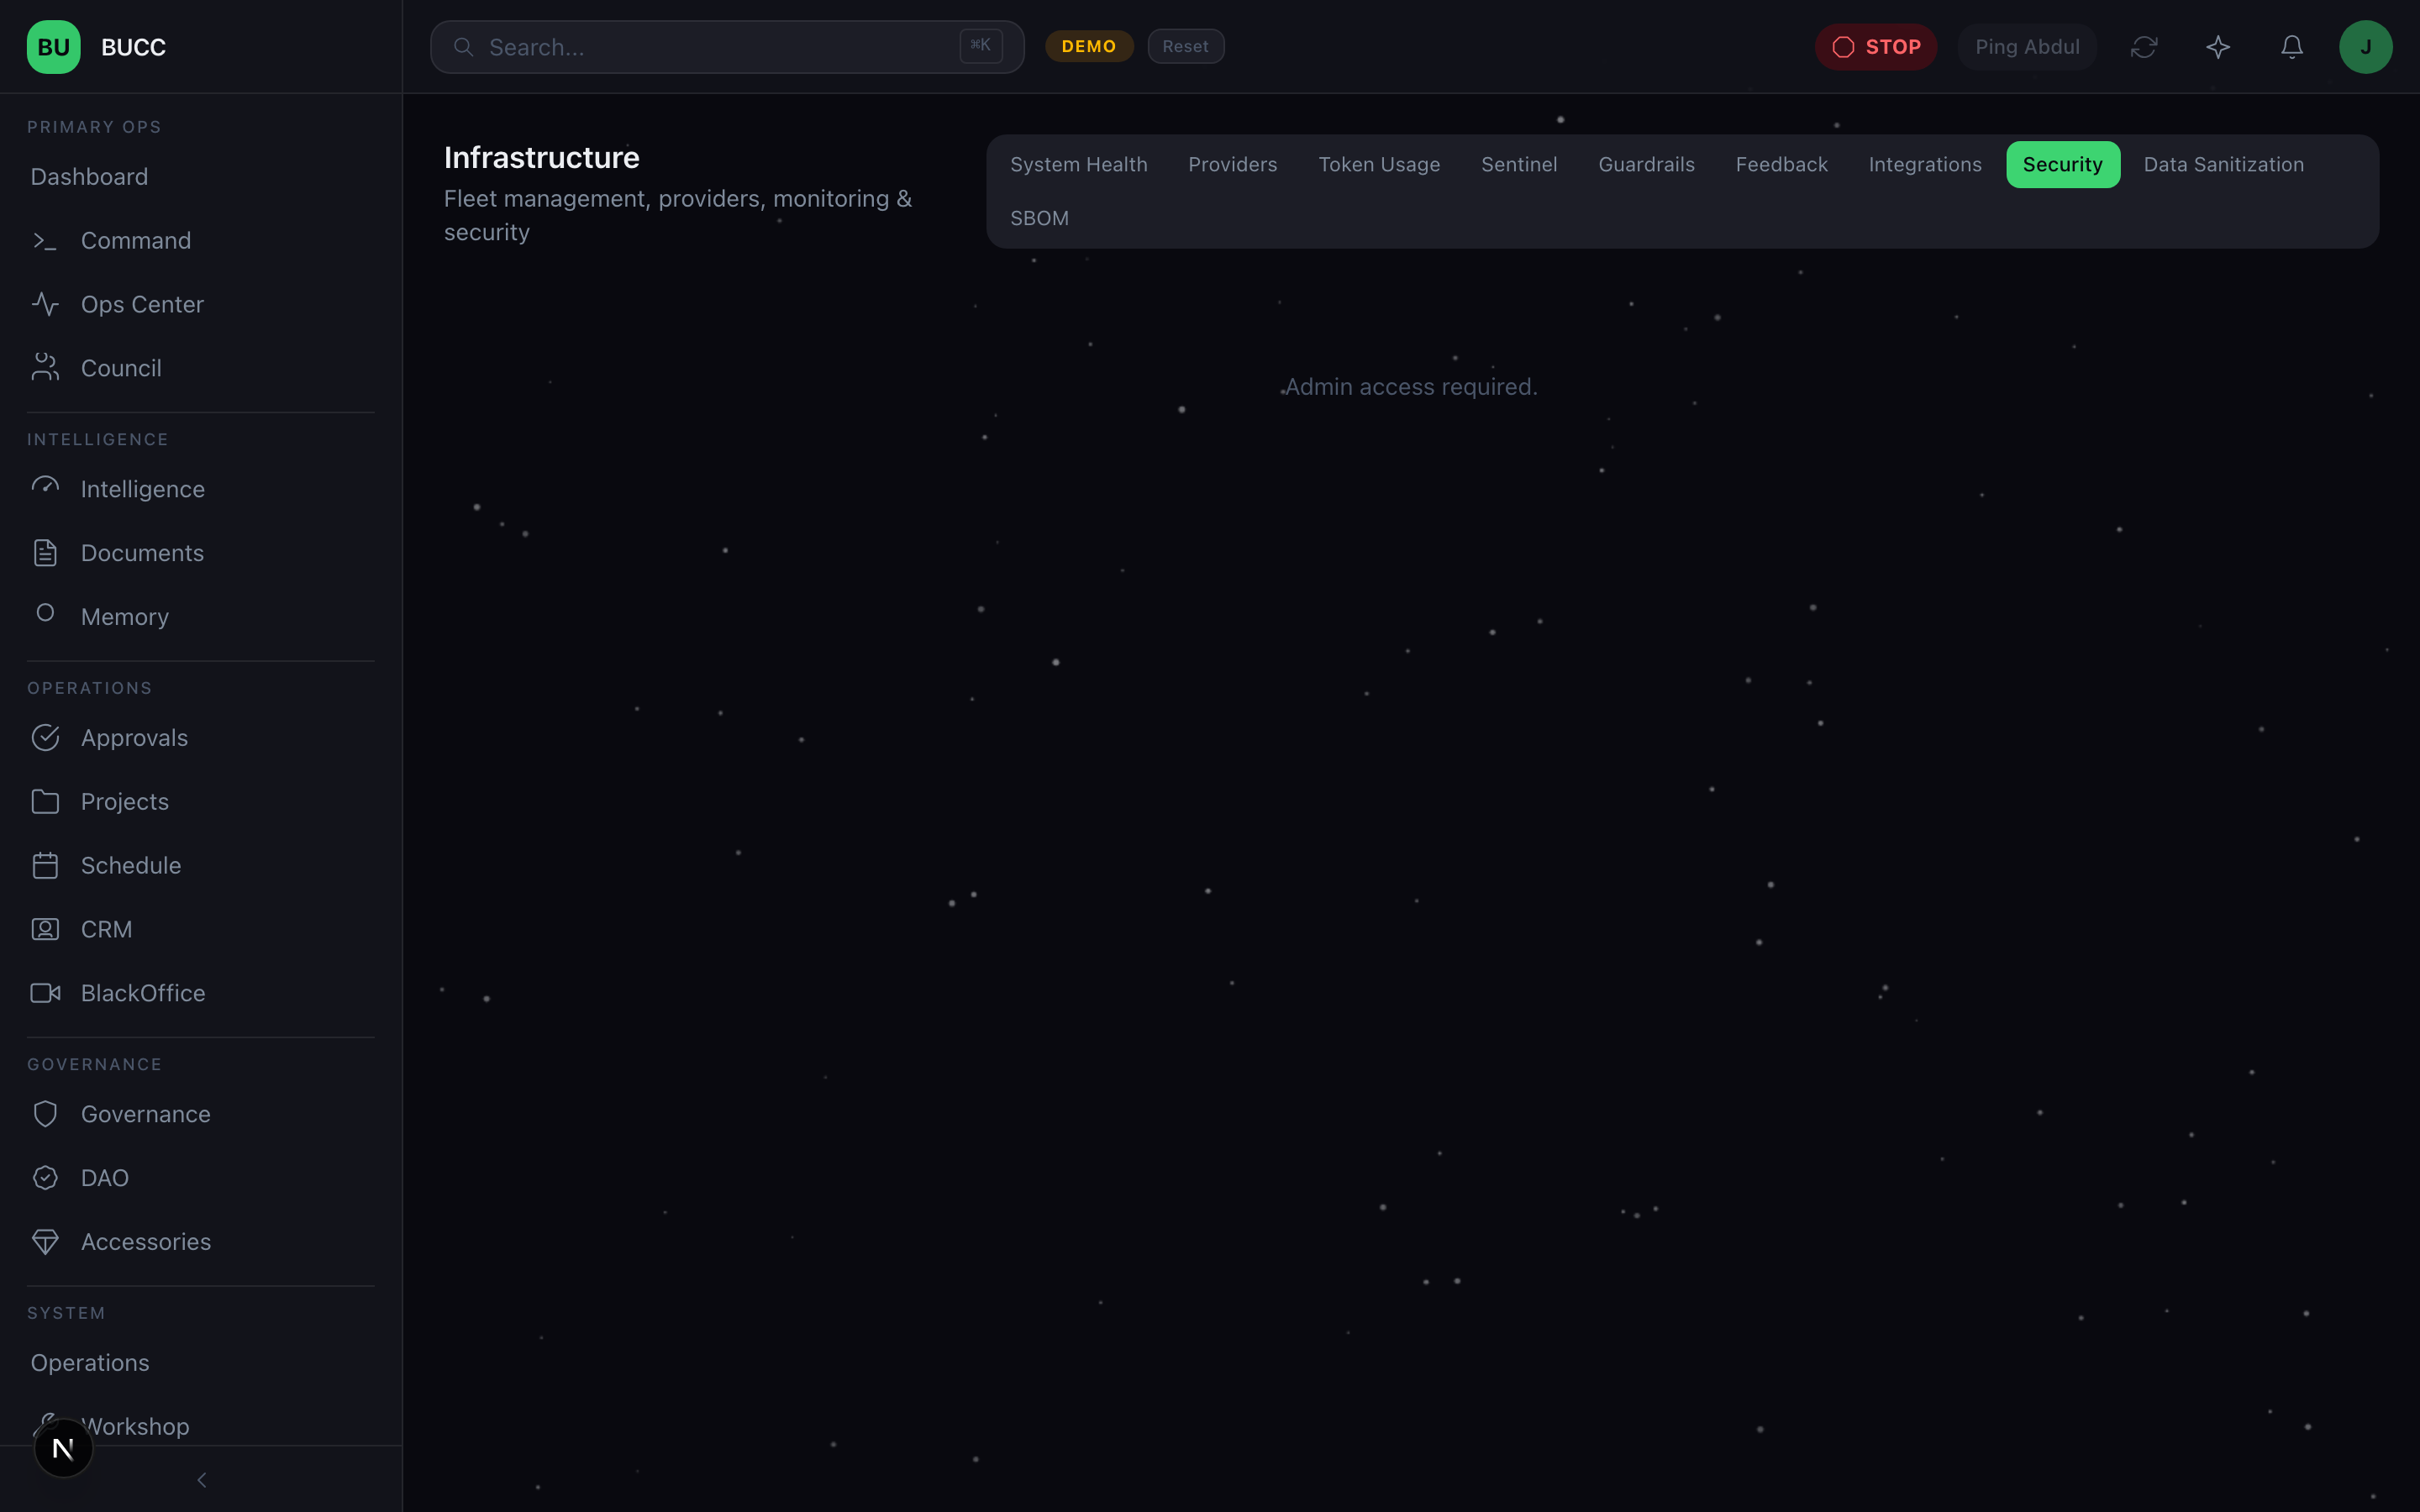Click the Reset demo button

pyautogui.click(x=1185, y=47)
